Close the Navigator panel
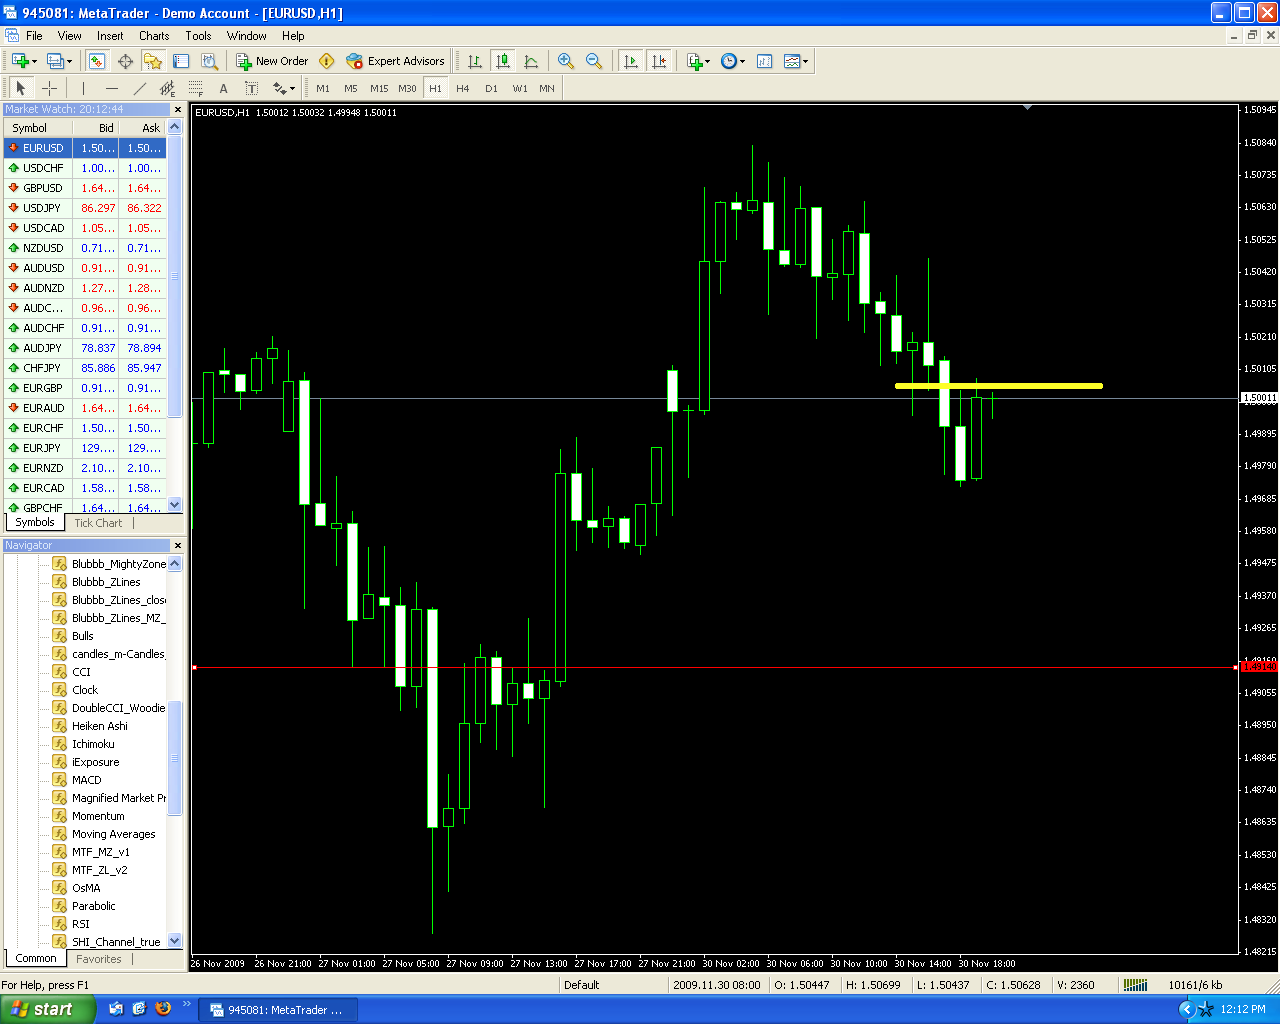Image resolution: width=1280 pixels, height=1024 pixels. coord(178,546)
